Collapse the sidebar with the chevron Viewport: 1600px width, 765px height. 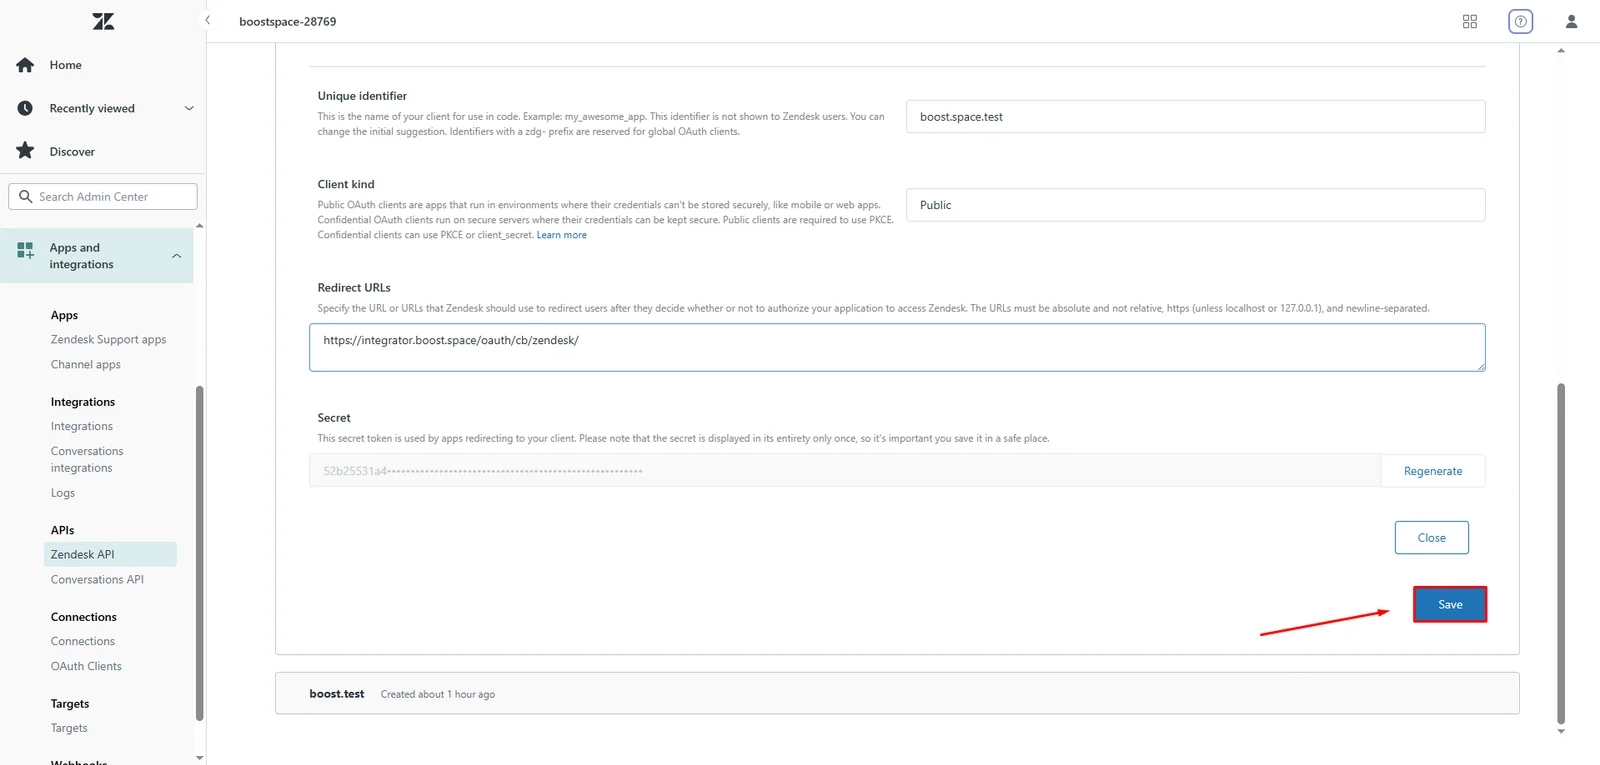click(208, 20)
